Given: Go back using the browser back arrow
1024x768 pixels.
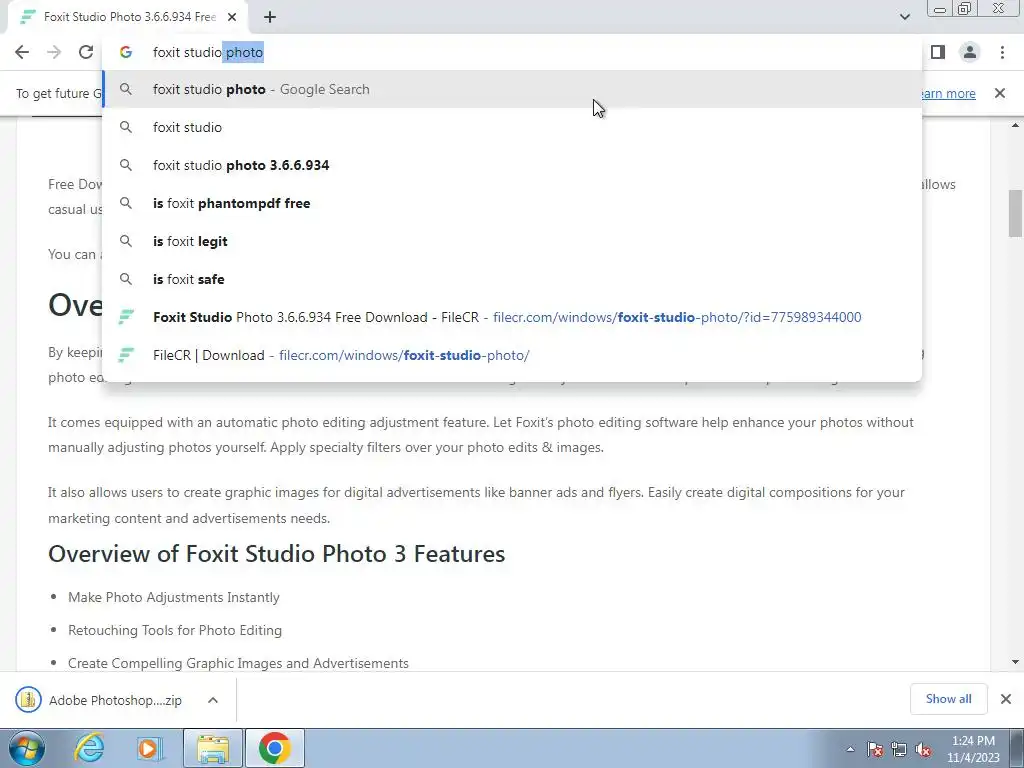Looking at the screenshot, I should [x=22, y=52].
